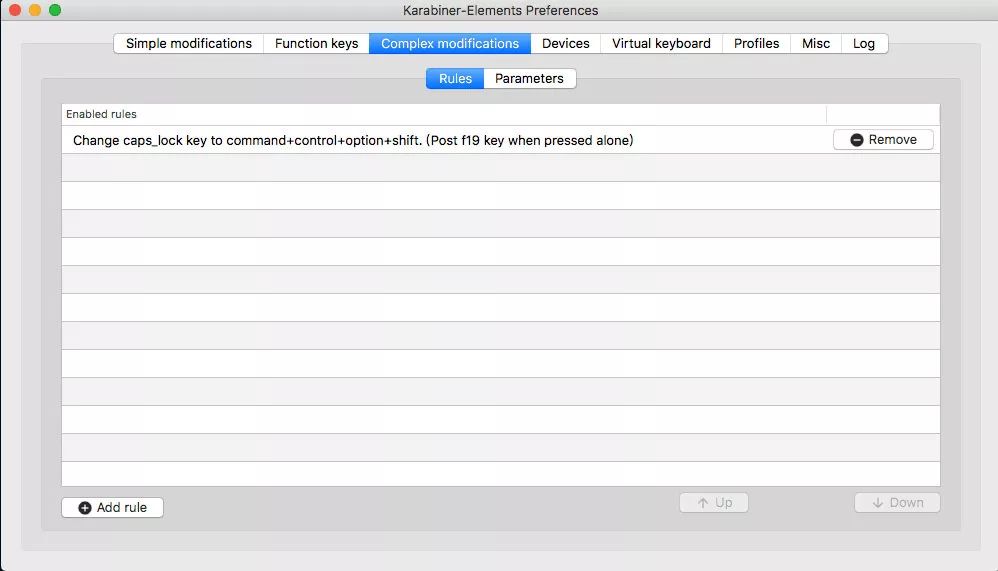Image resolution: width=998 pixels, height=571 pixels.
Task: Open the Simple modifications tab
Action: click(188, 43)
